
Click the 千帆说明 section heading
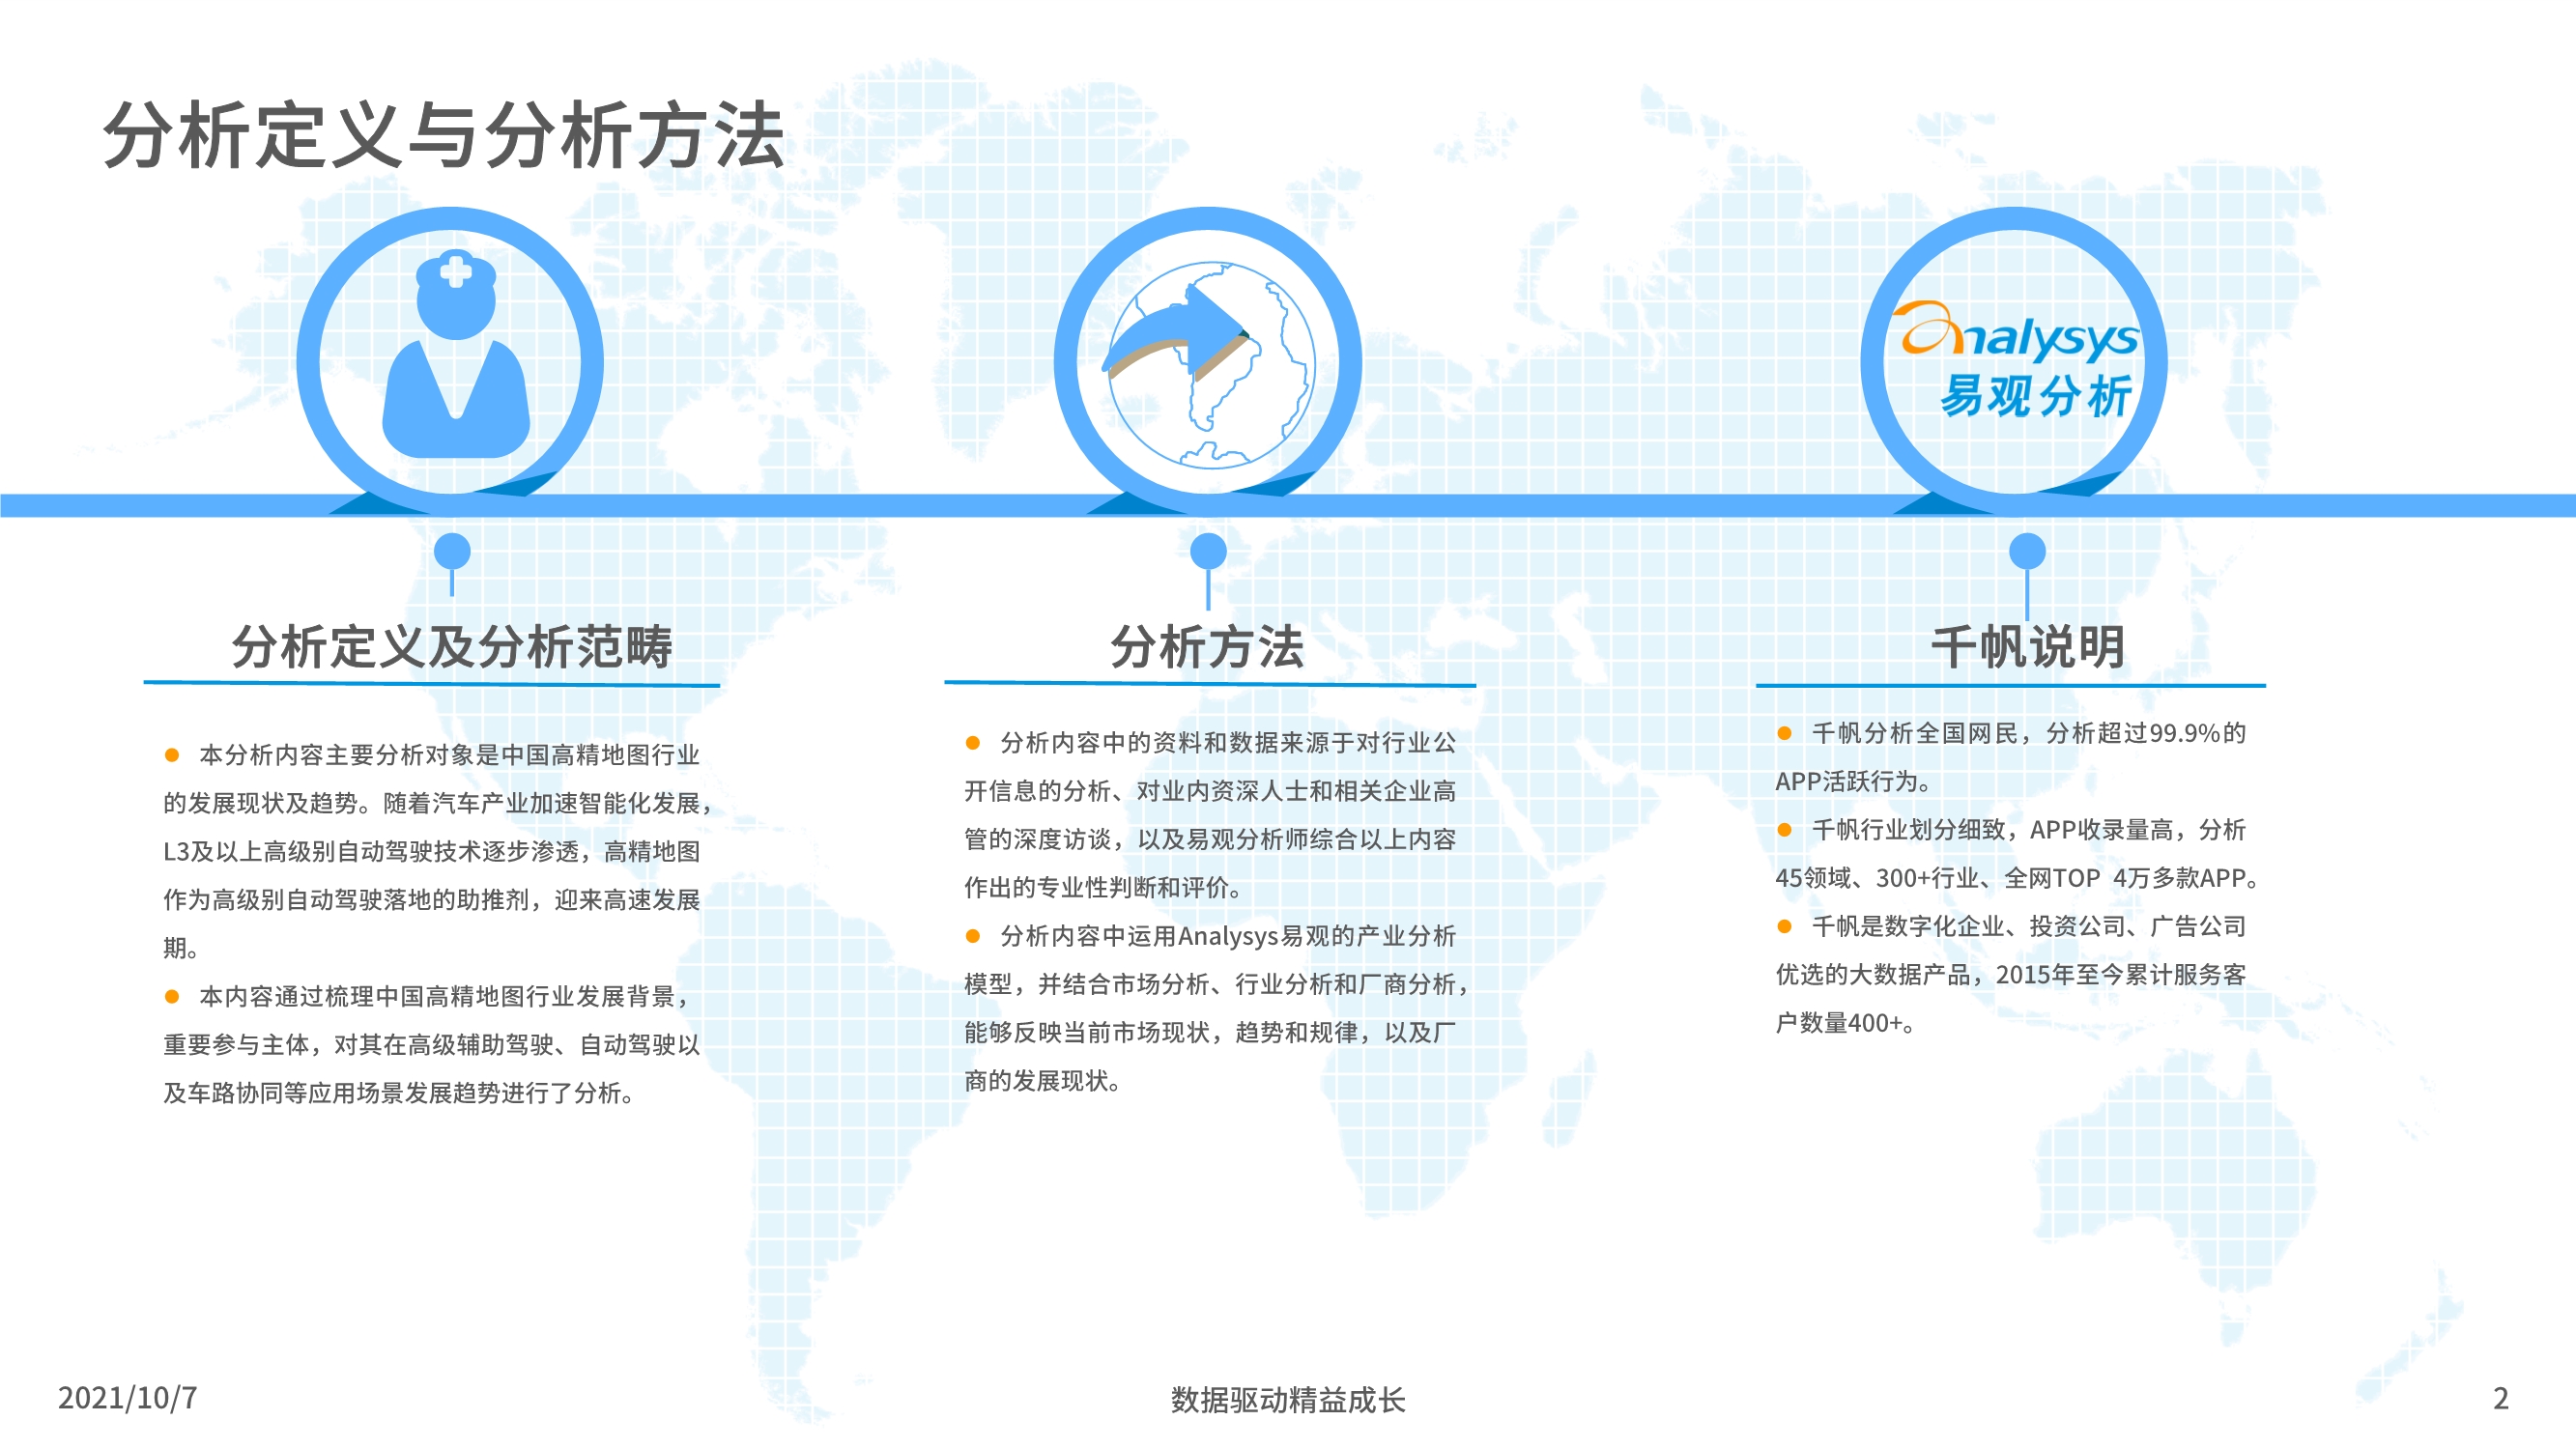pos(2027,646)
